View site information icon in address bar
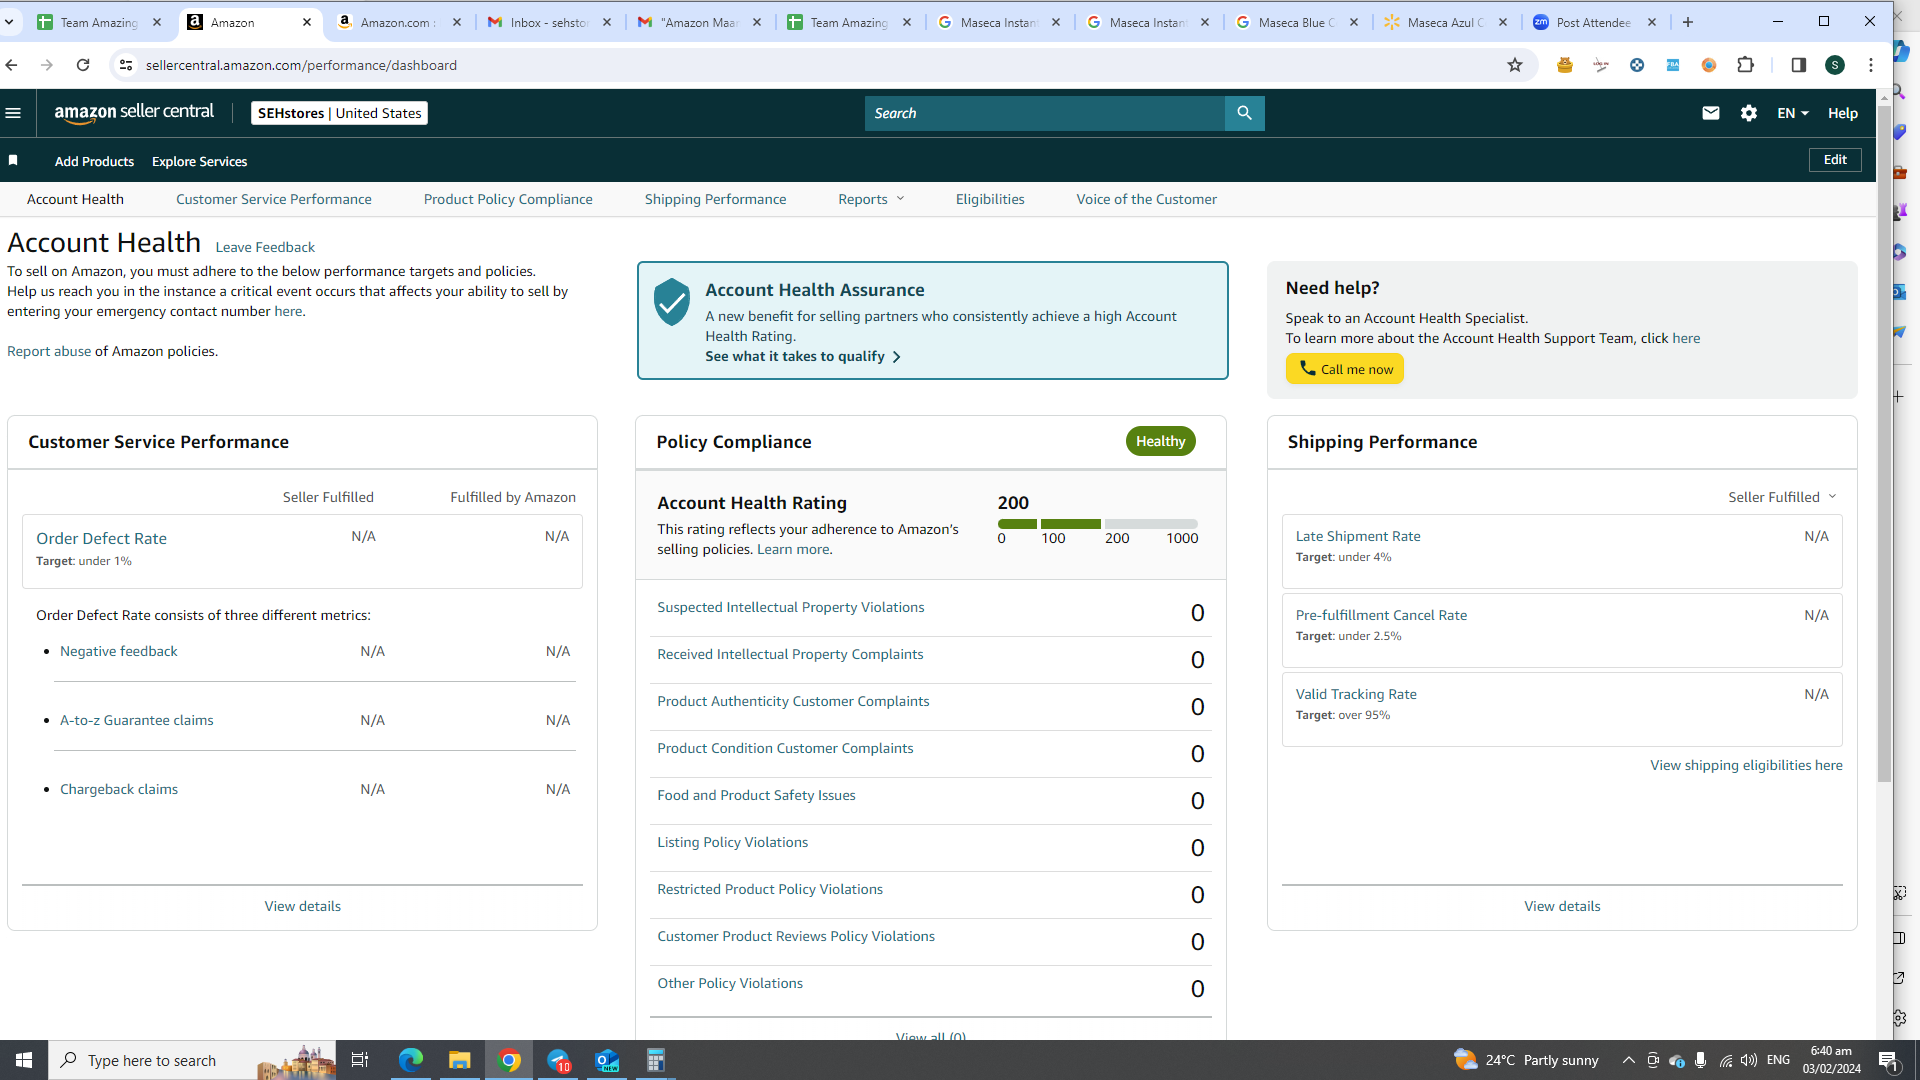 coord(125,65)
